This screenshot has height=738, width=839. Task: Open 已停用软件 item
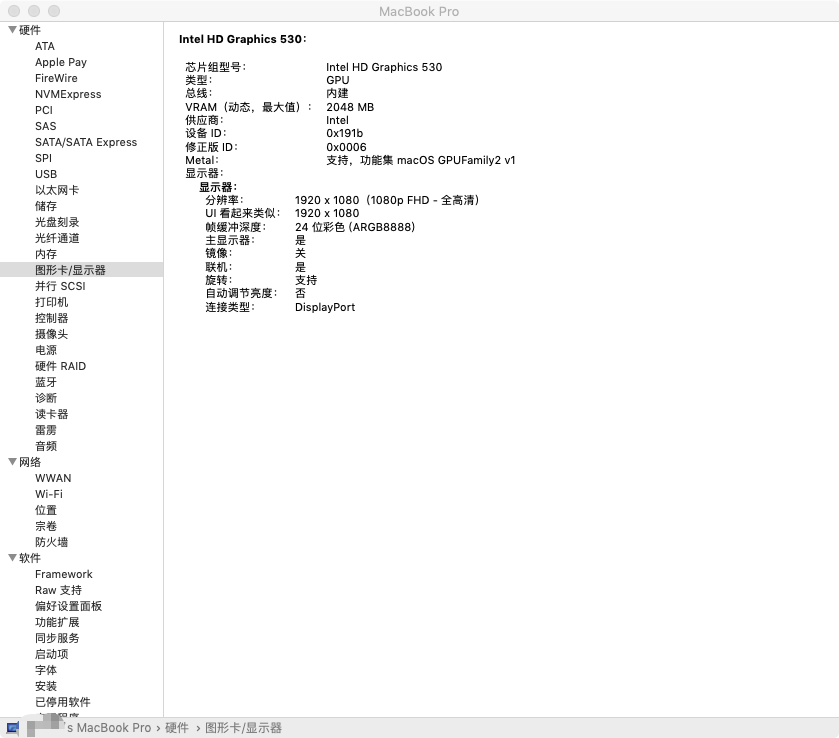coord(63,702)
